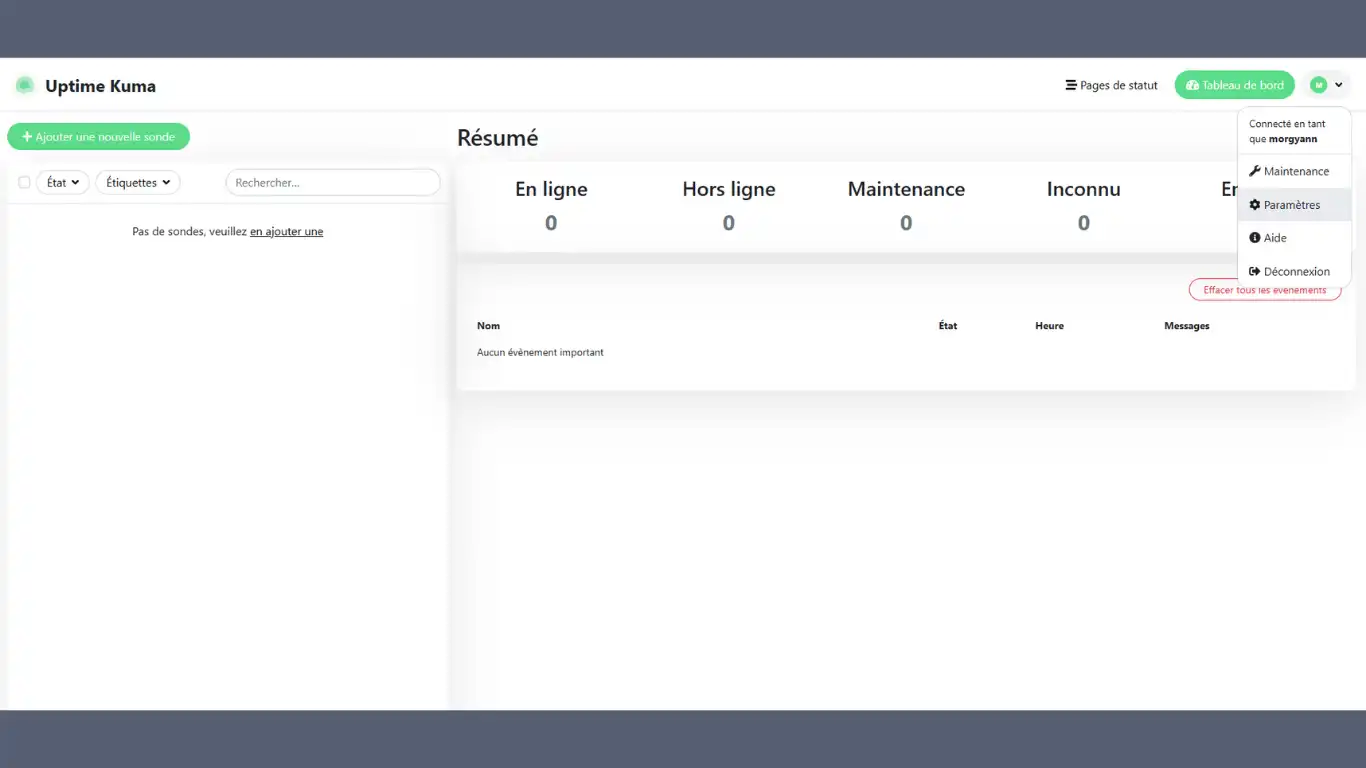The image size is (1366, 768).
Task: Open Paramètres via the gear icon
Action: pos(1255,205)
